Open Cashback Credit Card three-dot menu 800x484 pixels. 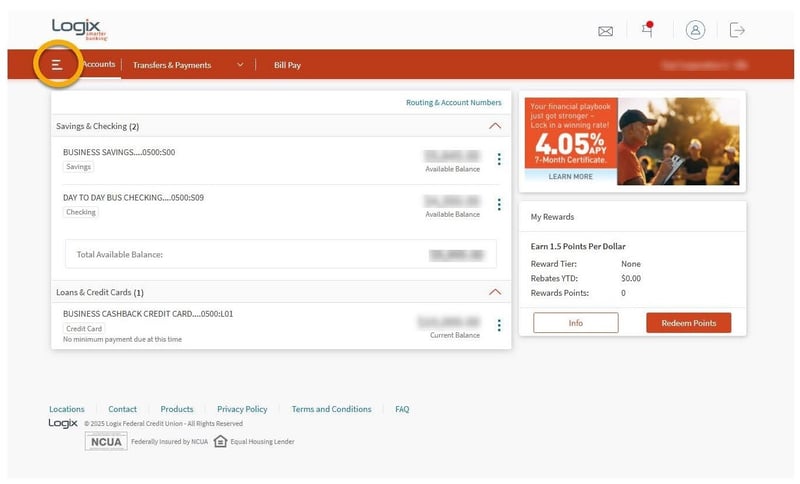499,325
